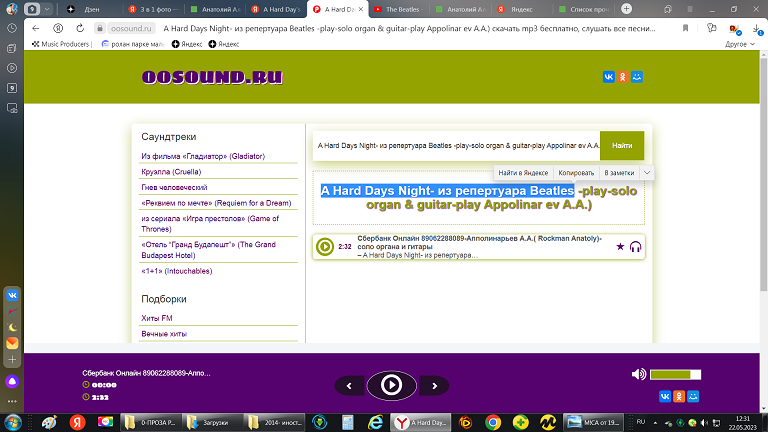Add the track to favorites with the star
This screenshot has width=768, height=432.
point(620,246)
